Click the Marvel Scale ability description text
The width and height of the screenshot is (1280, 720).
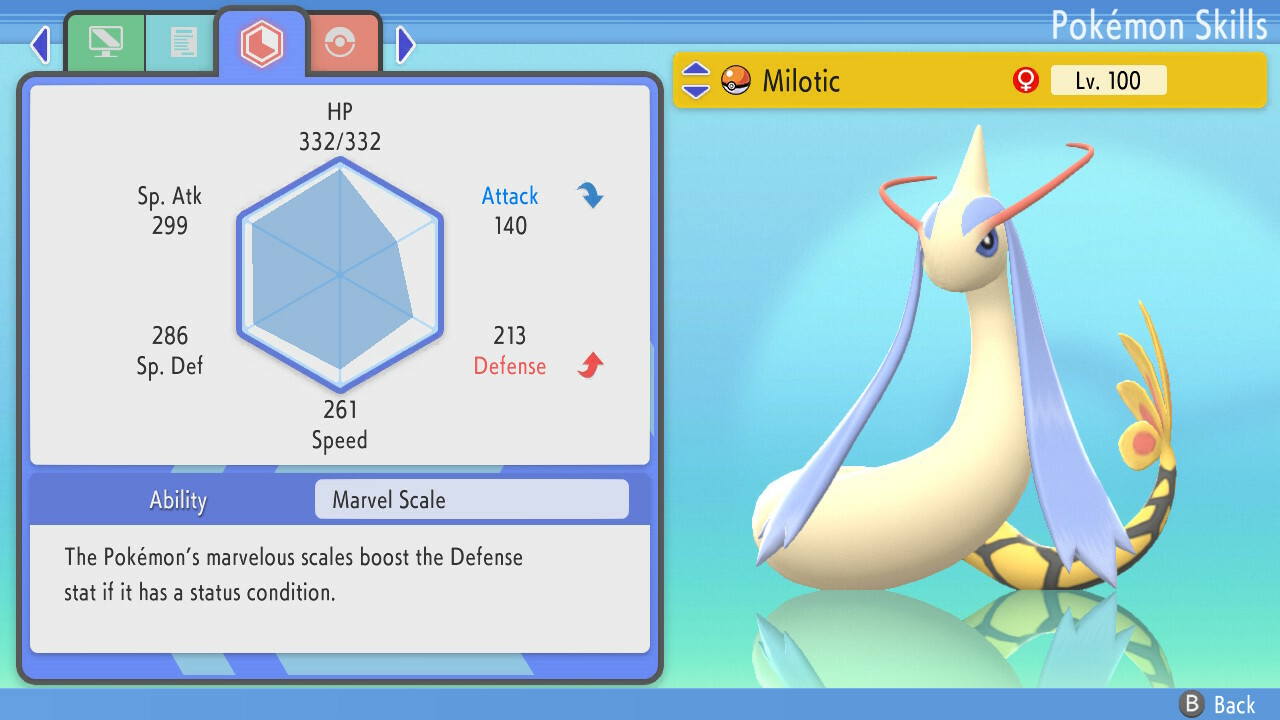click(x=293, y=574)
